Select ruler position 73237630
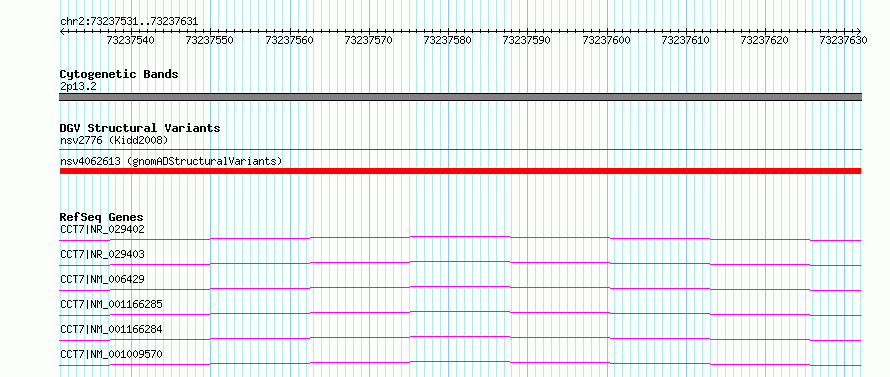Viewport: 890px width, 377px height. [844, 41]
